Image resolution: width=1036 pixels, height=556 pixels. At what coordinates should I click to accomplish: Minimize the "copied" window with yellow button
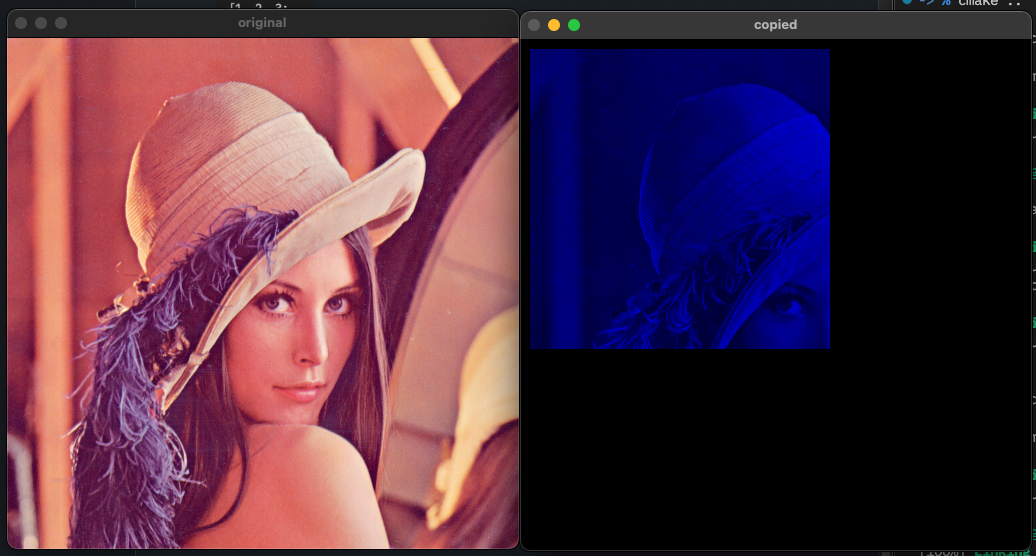tap(554, 25)
